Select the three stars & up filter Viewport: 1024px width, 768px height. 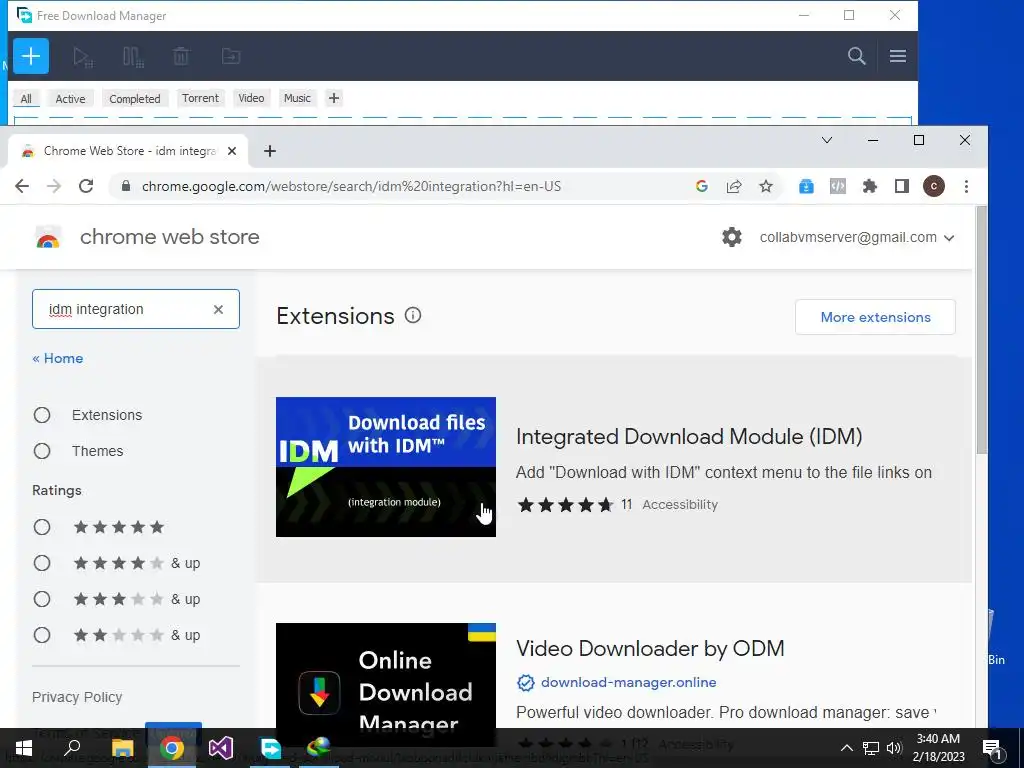pos(42,599)
